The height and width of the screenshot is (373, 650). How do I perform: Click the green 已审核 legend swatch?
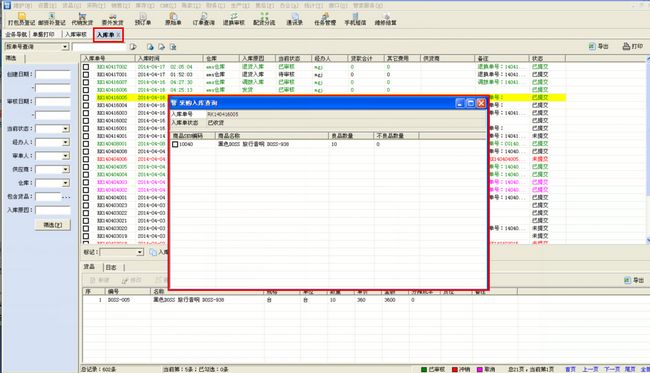(x=424, y=369)
